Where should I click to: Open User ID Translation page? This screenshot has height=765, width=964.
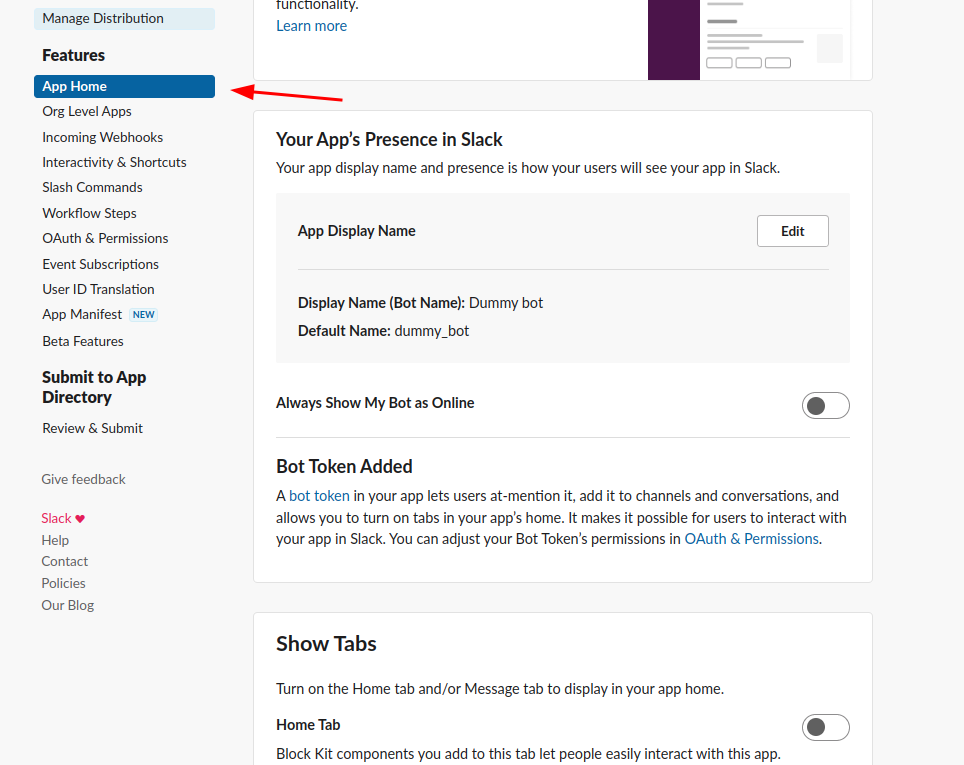(98, 290)
